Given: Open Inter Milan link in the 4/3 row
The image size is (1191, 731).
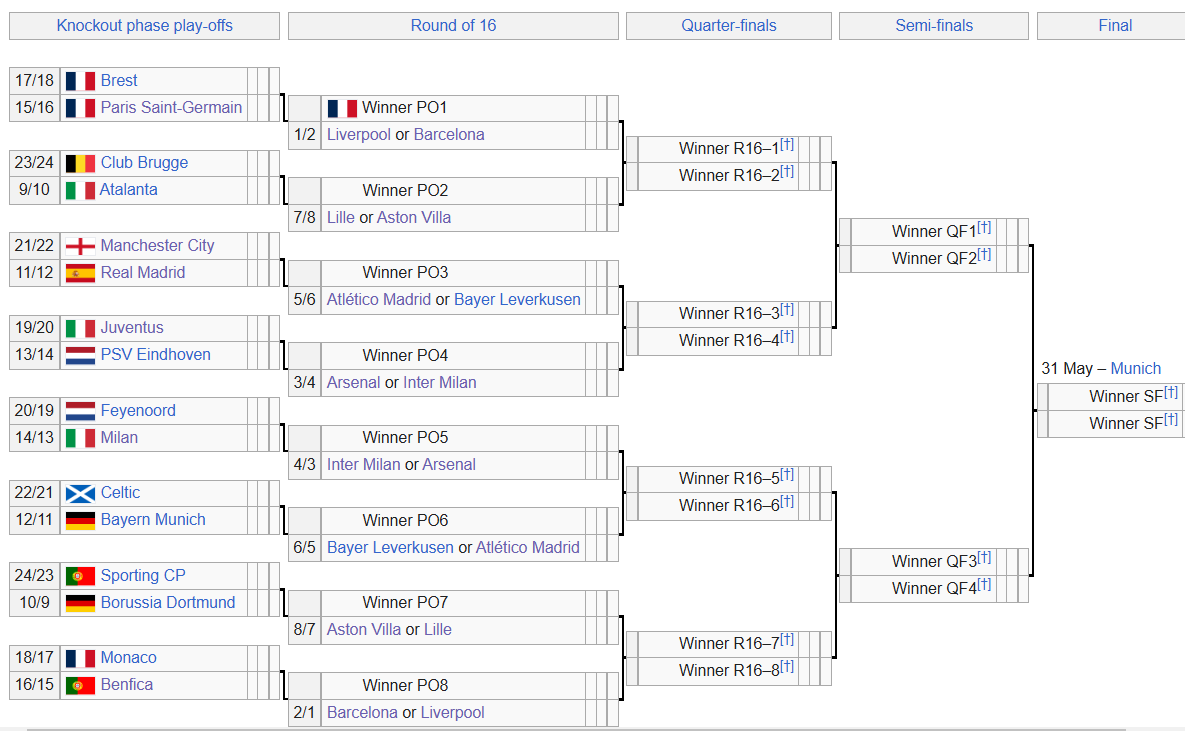Looking at the screenshot, I should [363, 465].
